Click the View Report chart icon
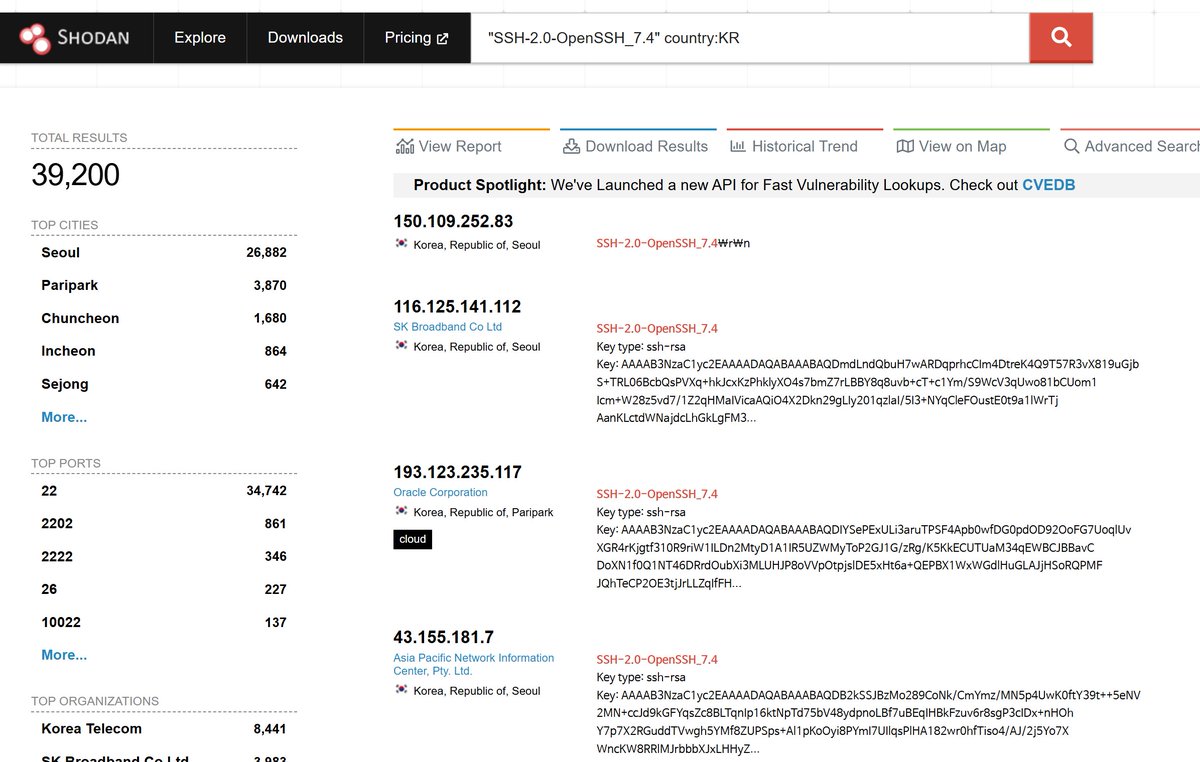The image size is (1200, 762). coord(405,146)
